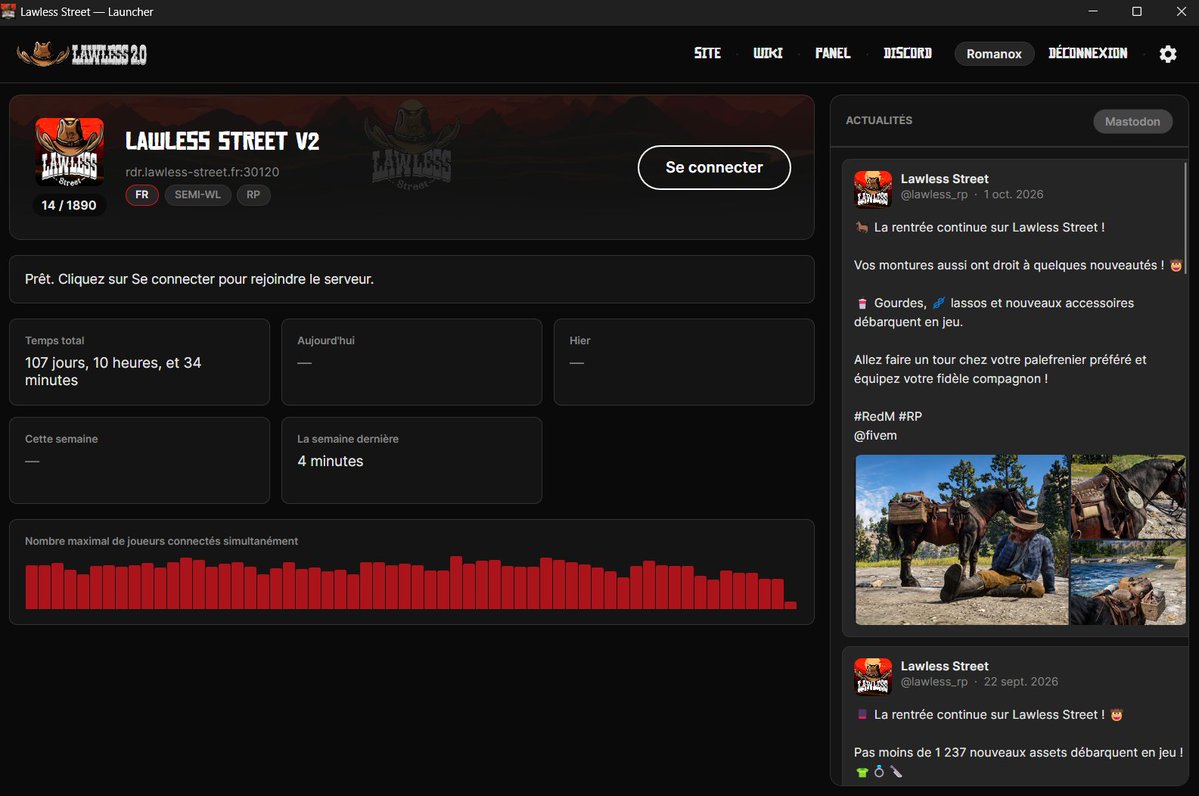Image resolution: width=1199 pixels, height=796 pixels.
Task: Click the news feed scrollbar
Action: pyautogui.click(x=1185, y=216)
